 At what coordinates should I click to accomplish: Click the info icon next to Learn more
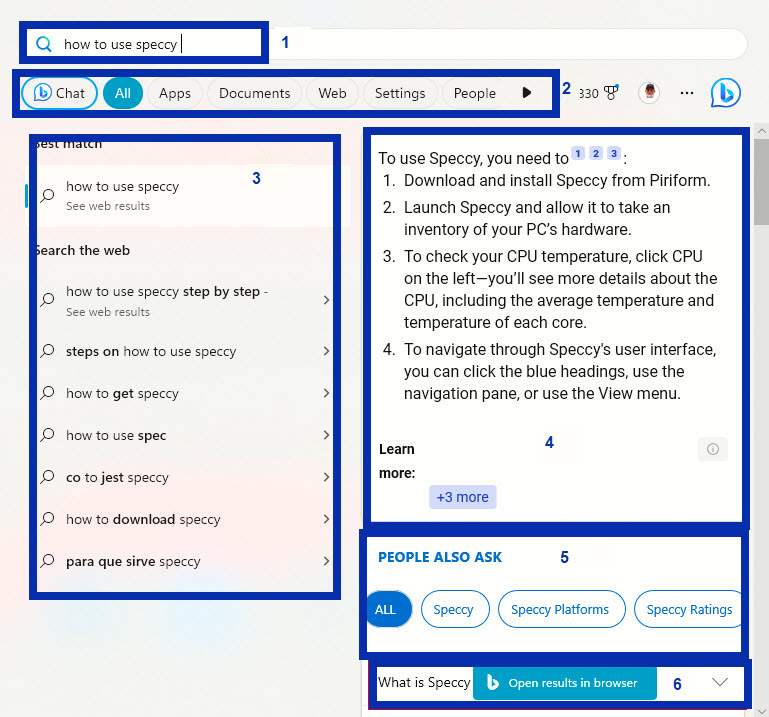(x=713, y=449)
